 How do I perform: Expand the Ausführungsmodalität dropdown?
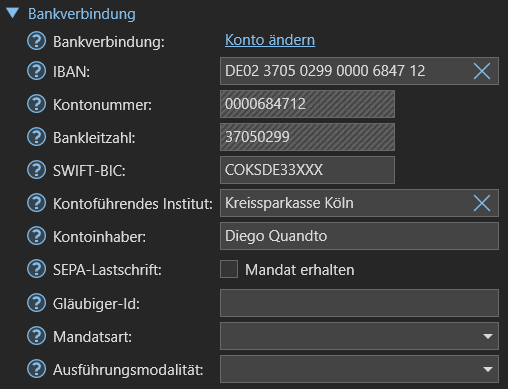(359, 369)
